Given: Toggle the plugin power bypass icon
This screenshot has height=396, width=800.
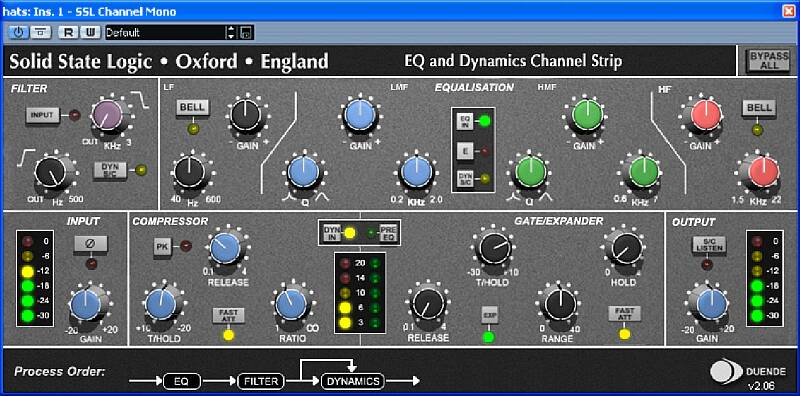Looking at the screenshot, I should pos(18,33).
